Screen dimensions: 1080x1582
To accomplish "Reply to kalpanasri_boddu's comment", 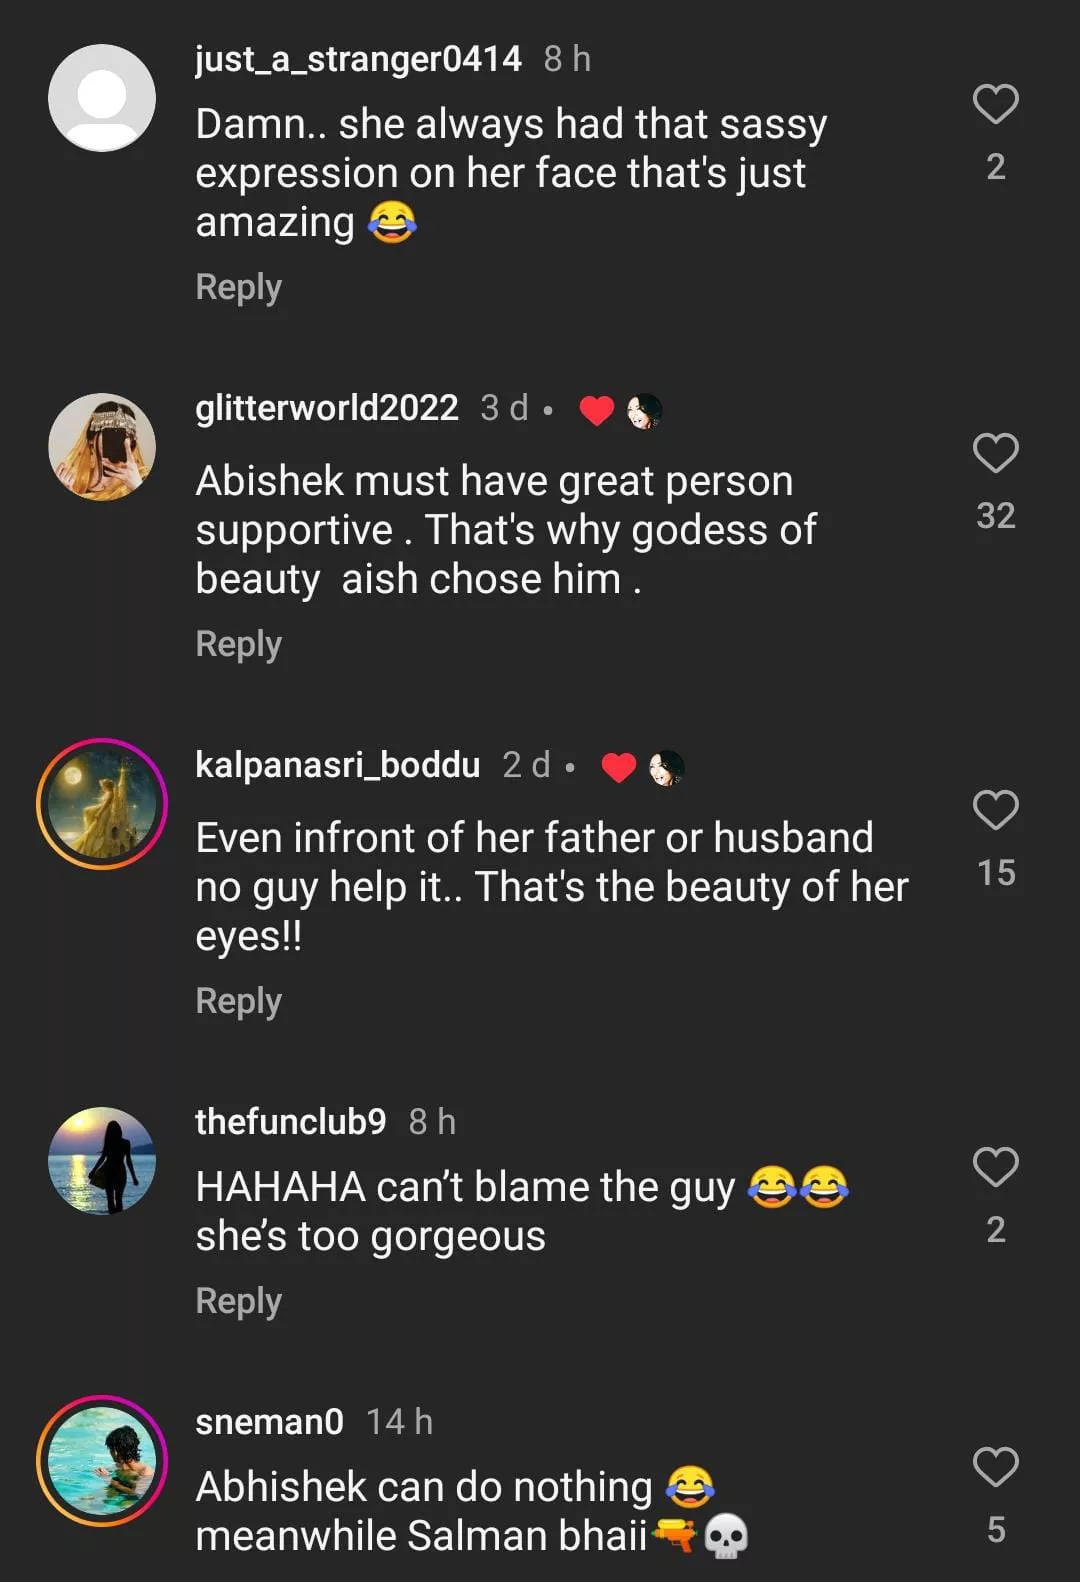I will point(238,1001).
